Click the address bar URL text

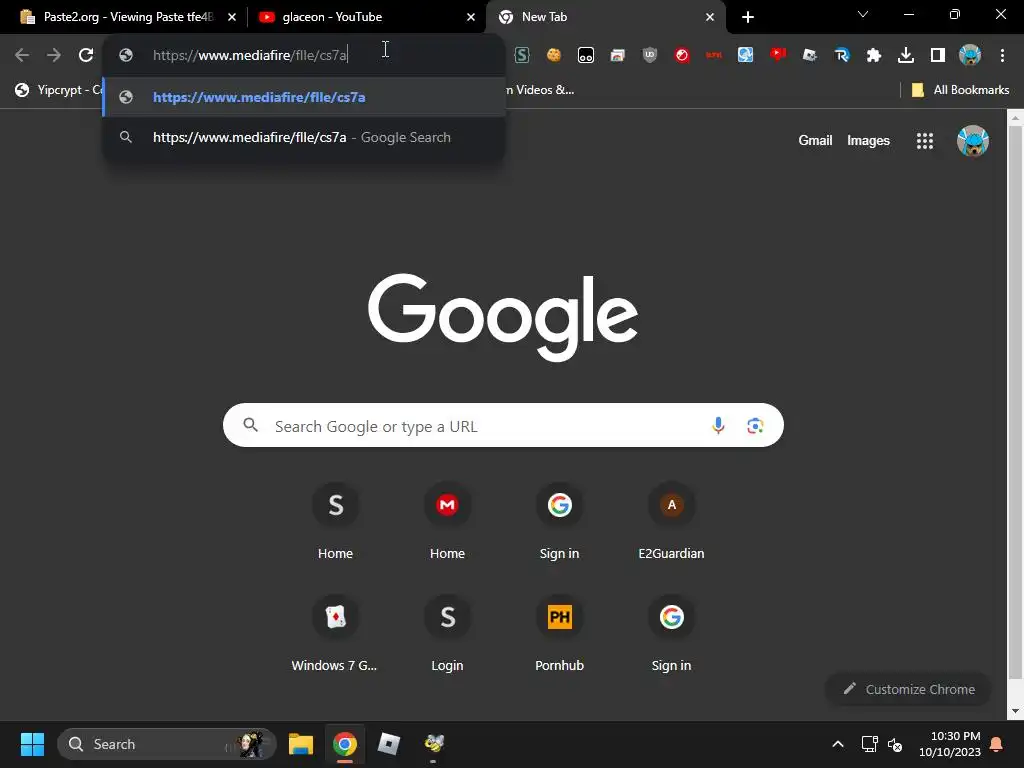[x=250, y=55]
